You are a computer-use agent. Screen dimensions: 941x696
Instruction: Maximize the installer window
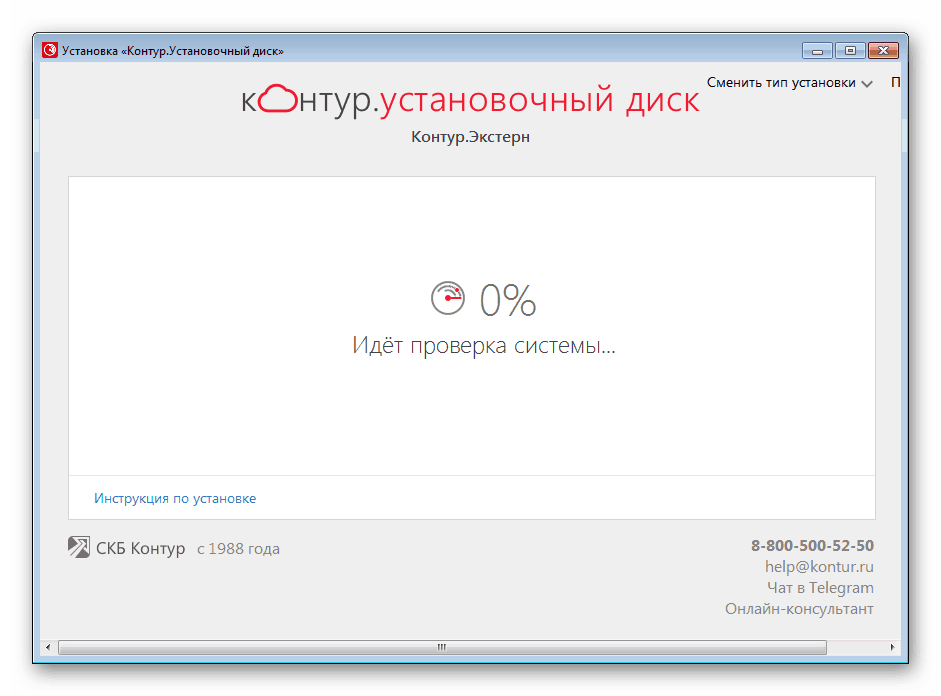849,50
